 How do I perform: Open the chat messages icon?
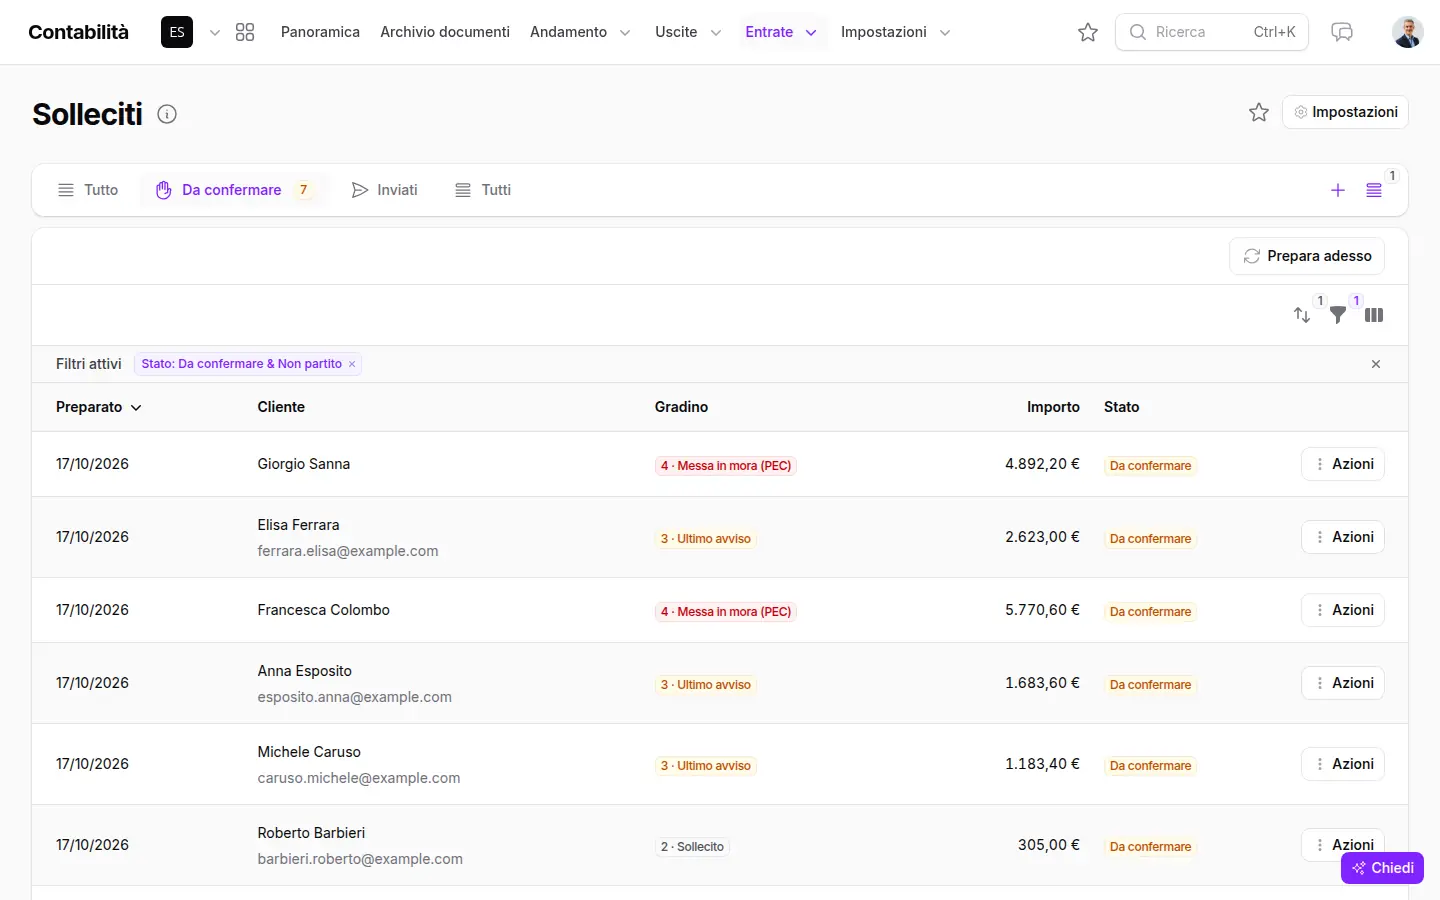(1342, 32)
